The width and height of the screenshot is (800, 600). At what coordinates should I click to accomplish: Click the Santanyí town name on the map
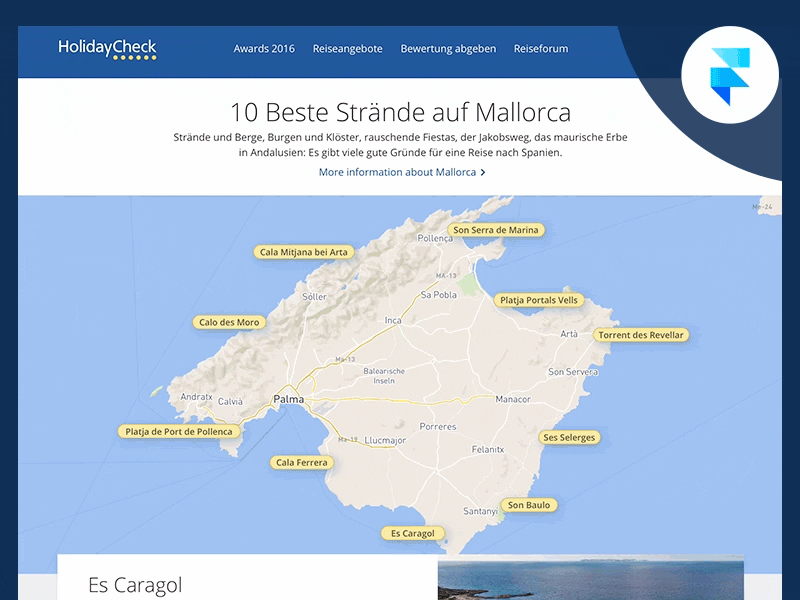(x=480, y=511)
